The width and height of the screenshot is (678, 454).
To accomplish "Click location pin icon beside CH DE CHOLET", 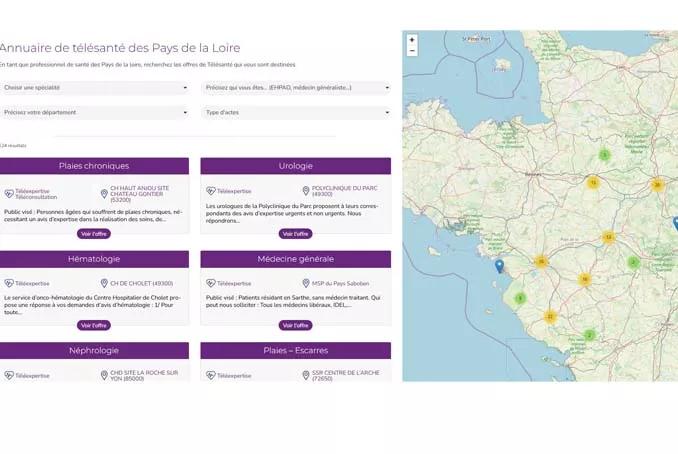I will tap(103, 283).
